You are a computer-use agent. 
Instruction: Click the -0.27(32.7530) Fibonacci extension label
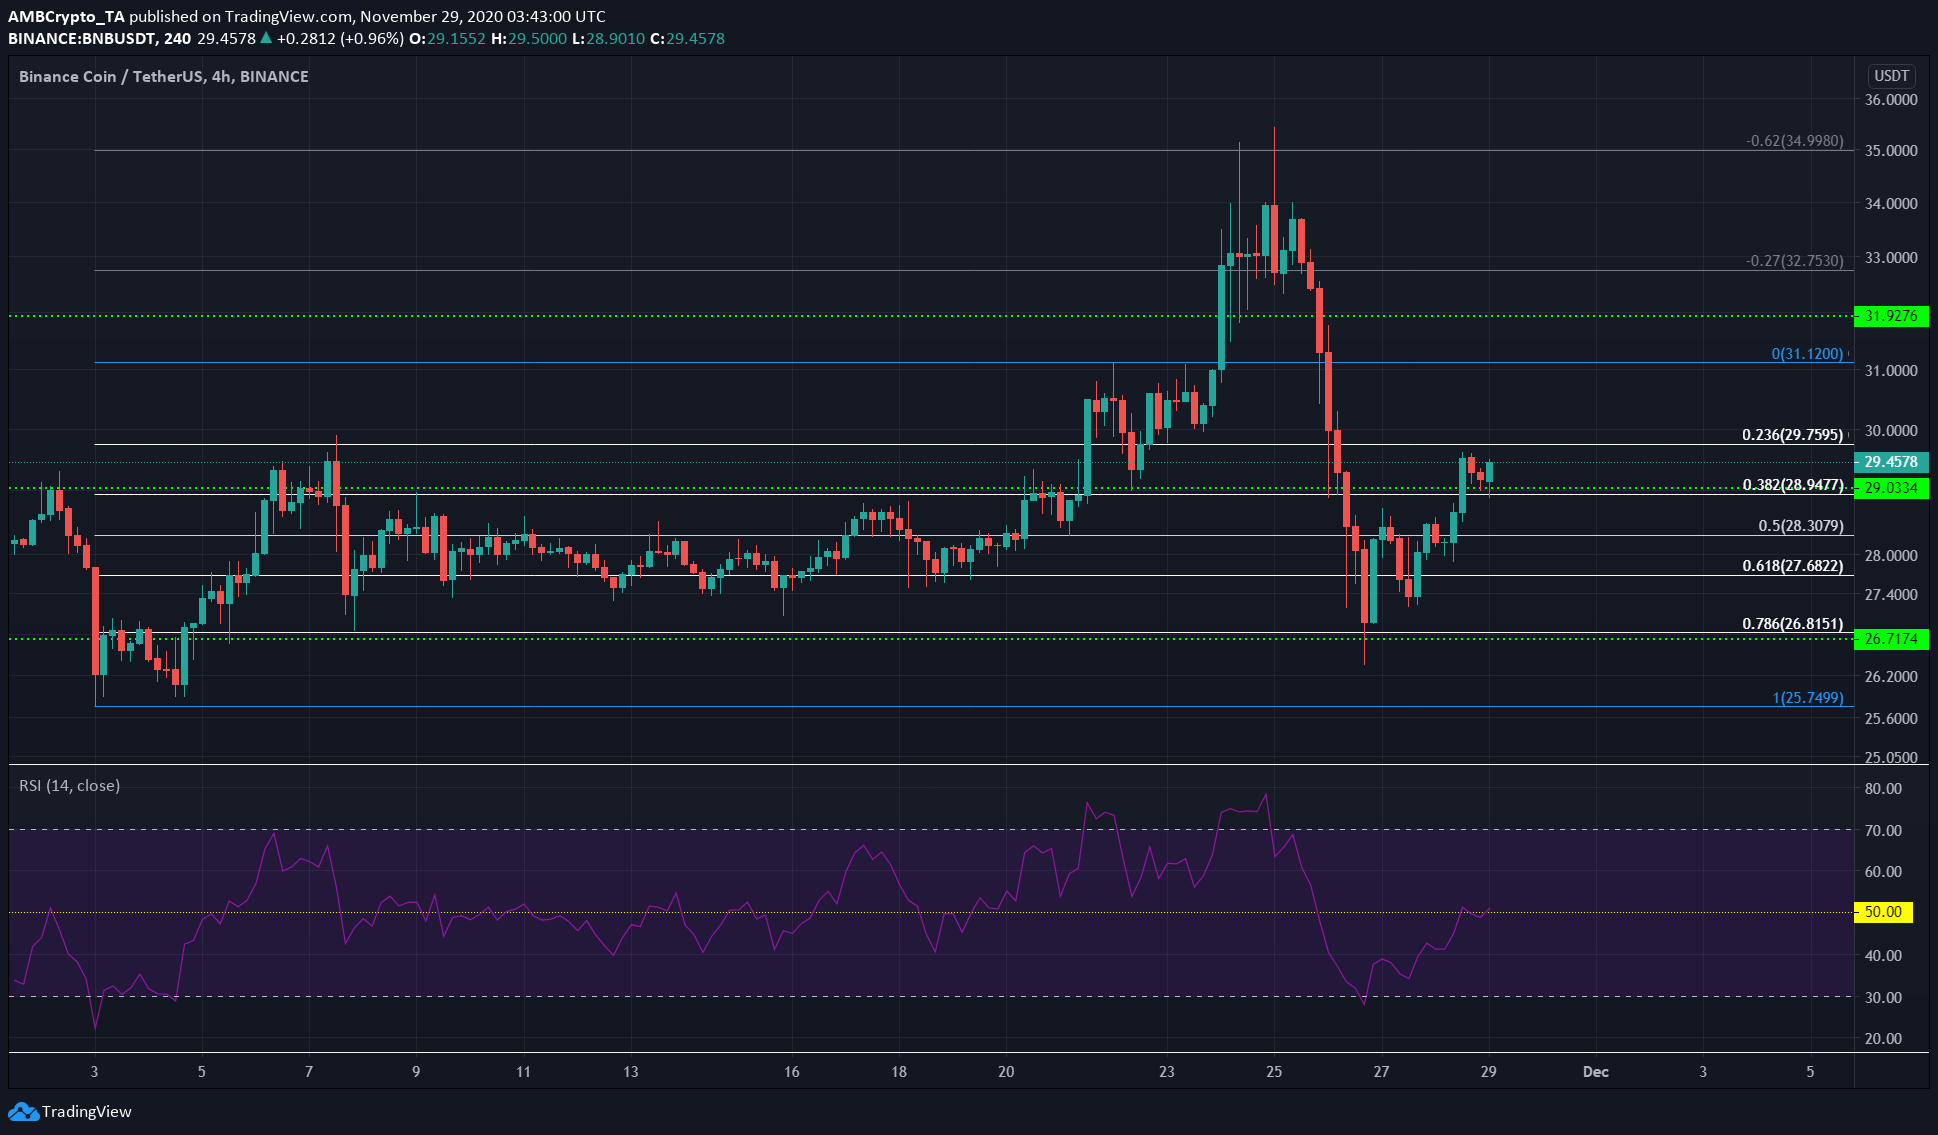[1795, 261]
